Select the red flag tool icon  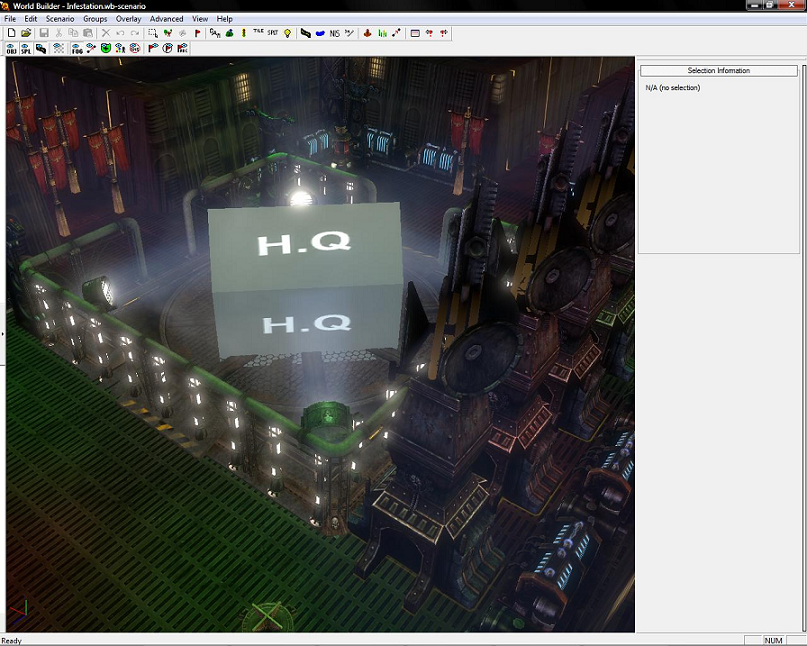[197, 33]
